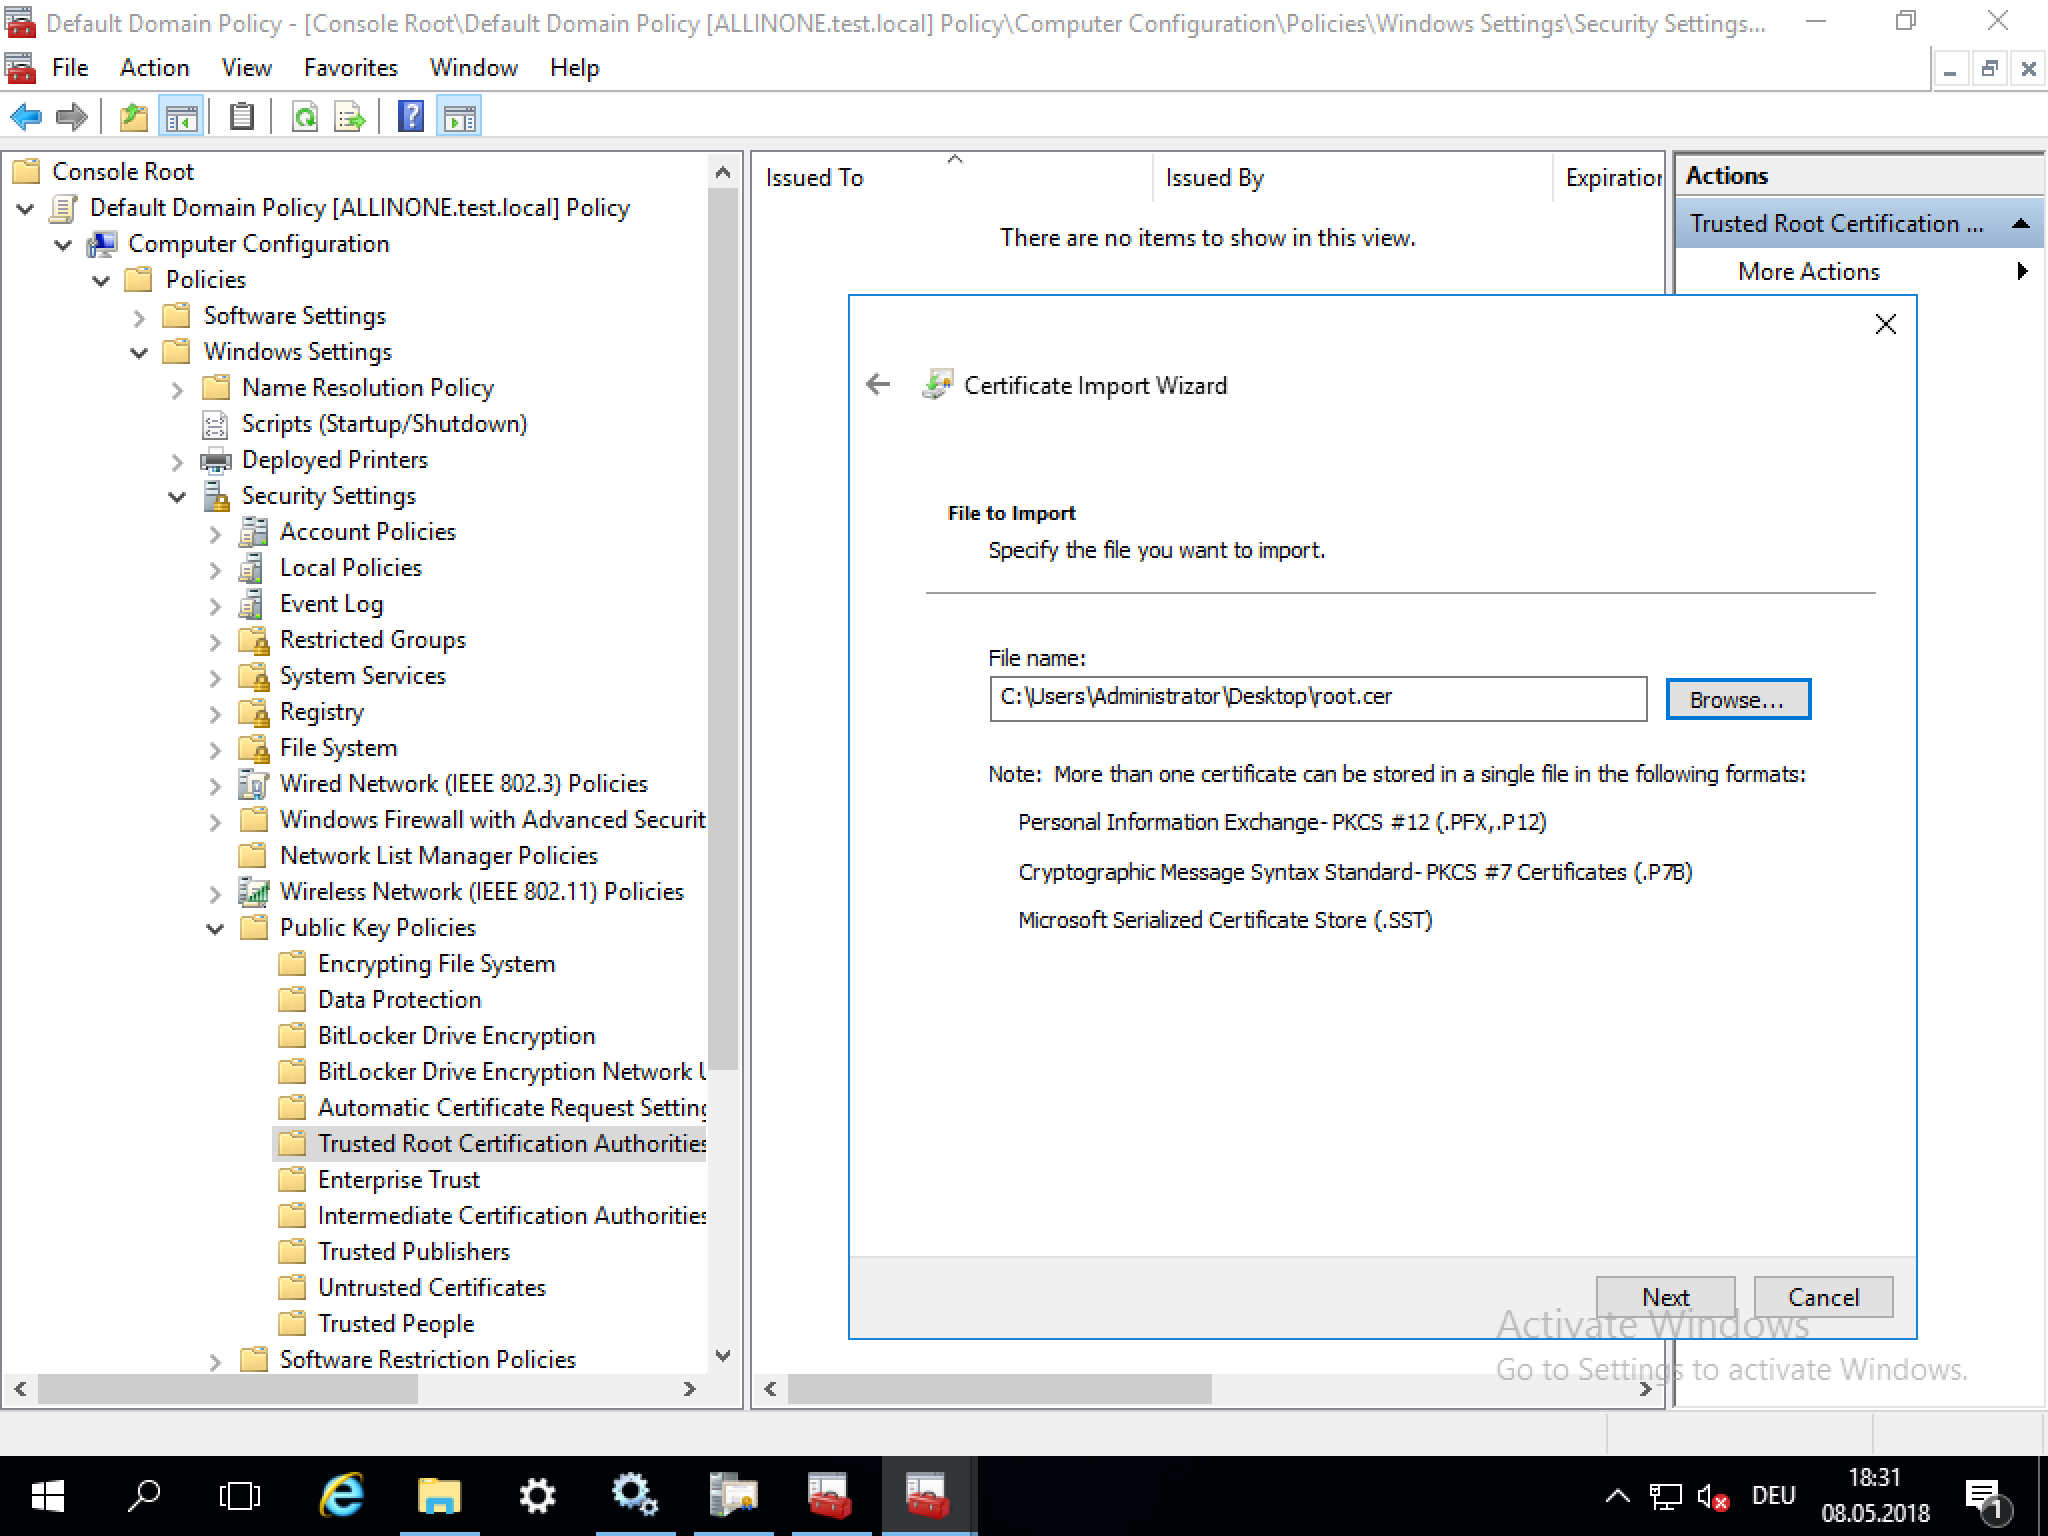Click the results pane's horizontal scrollbar thumb
Viewport: 2048px width, 1536px height.
tap(999, 1389)
